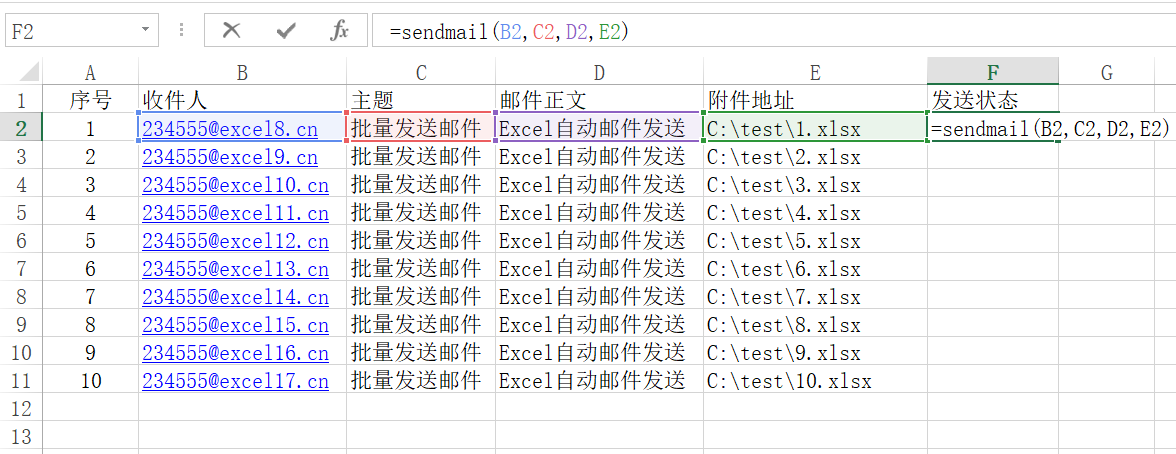
Task: Select cell C:\test\10.xlsx
Action: [x=815, y=380]
